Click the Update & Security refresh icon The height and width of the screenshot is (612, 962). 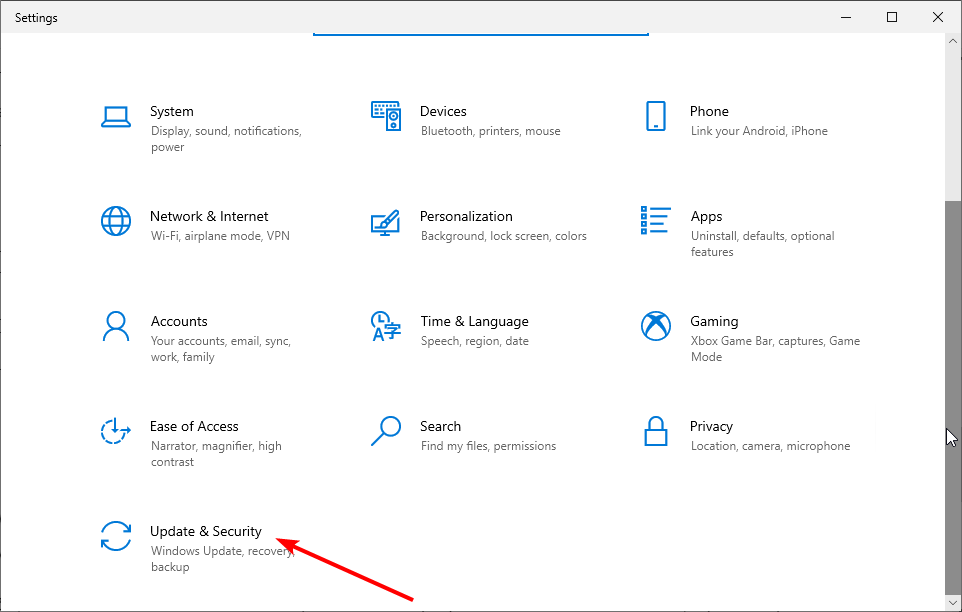pos(116,537)
